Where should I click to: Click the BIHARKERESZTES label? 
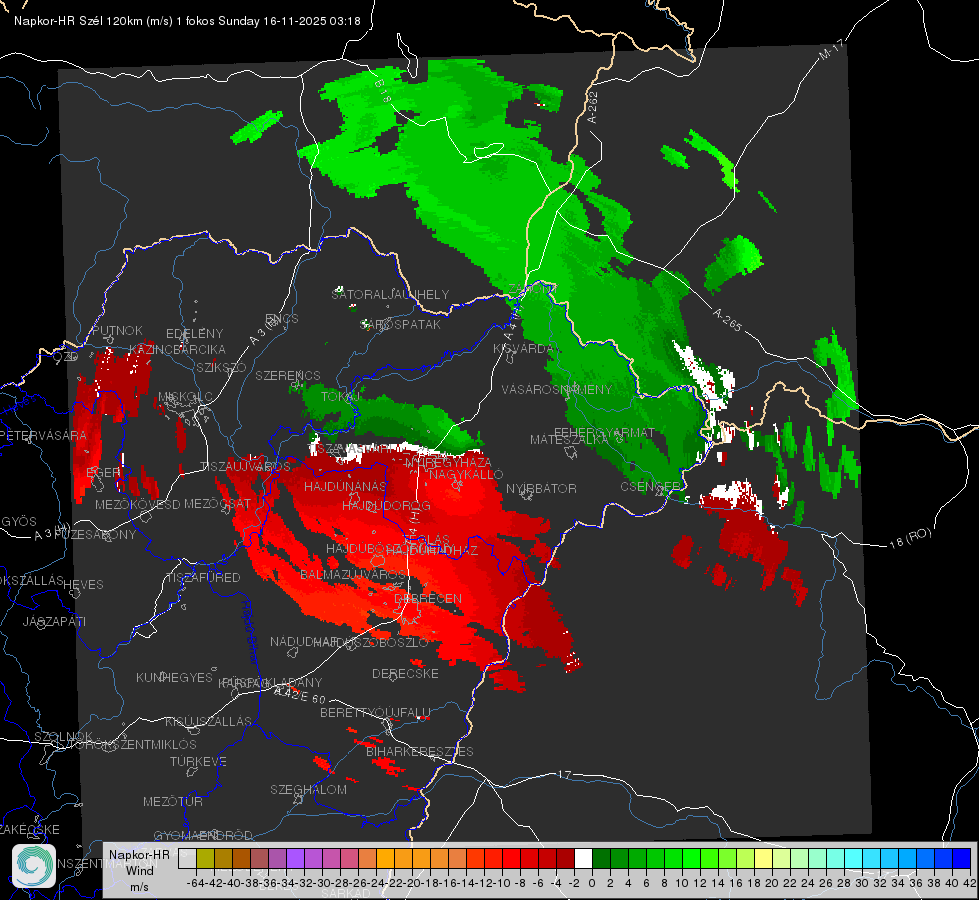point(420,751)
